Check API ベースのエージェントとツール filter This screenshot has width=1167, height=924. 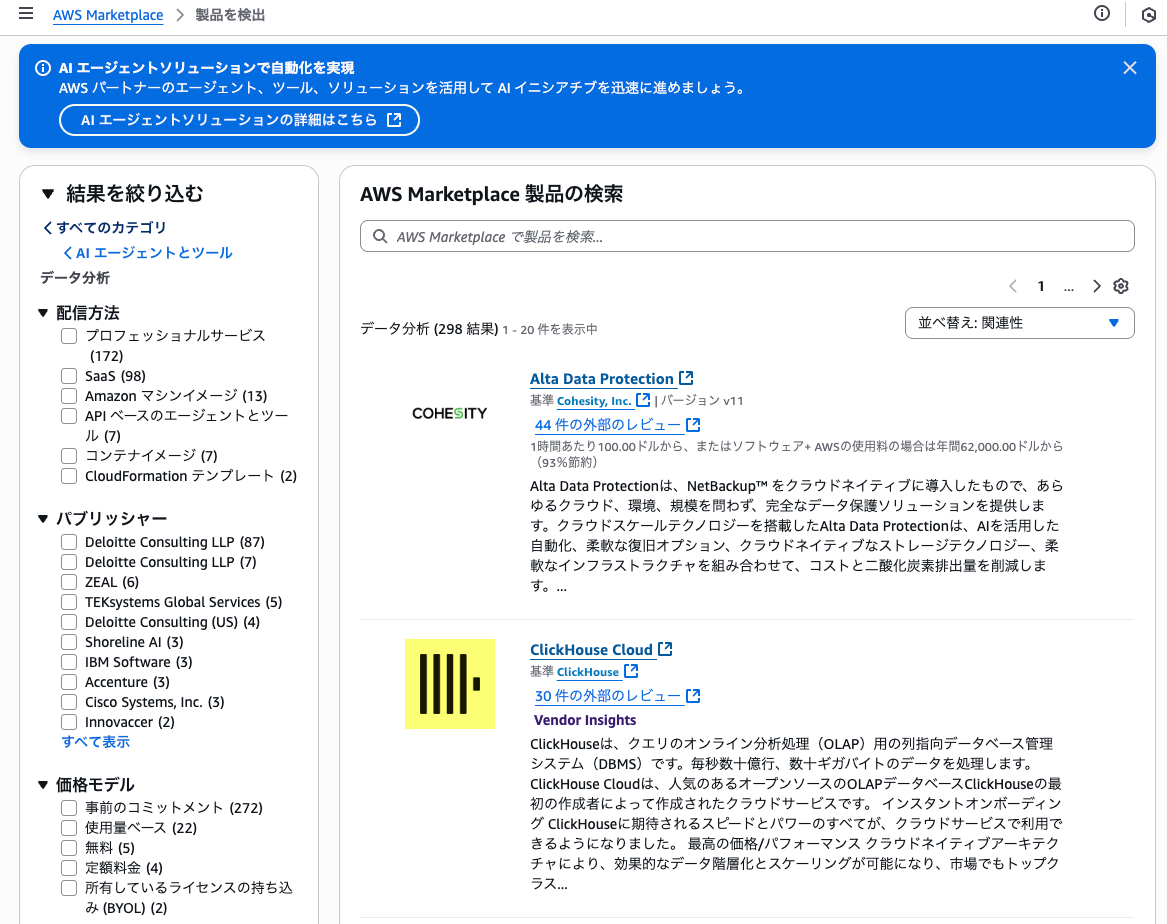click(x=69, y=416)
